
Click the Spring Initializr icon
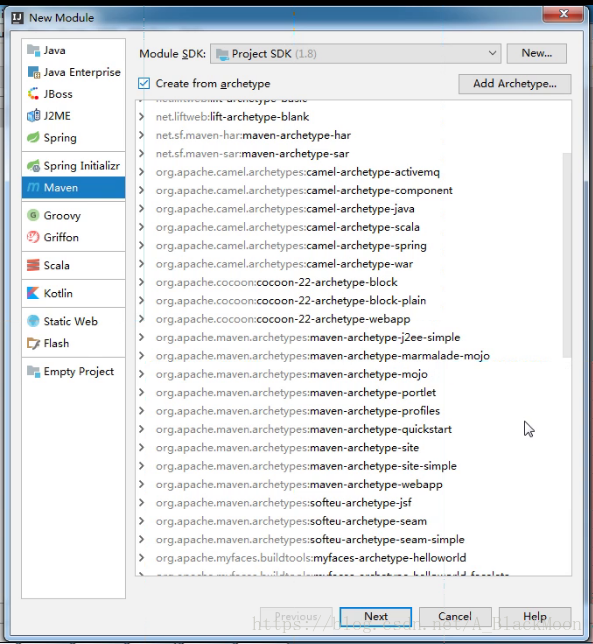[x=33, y=166]
